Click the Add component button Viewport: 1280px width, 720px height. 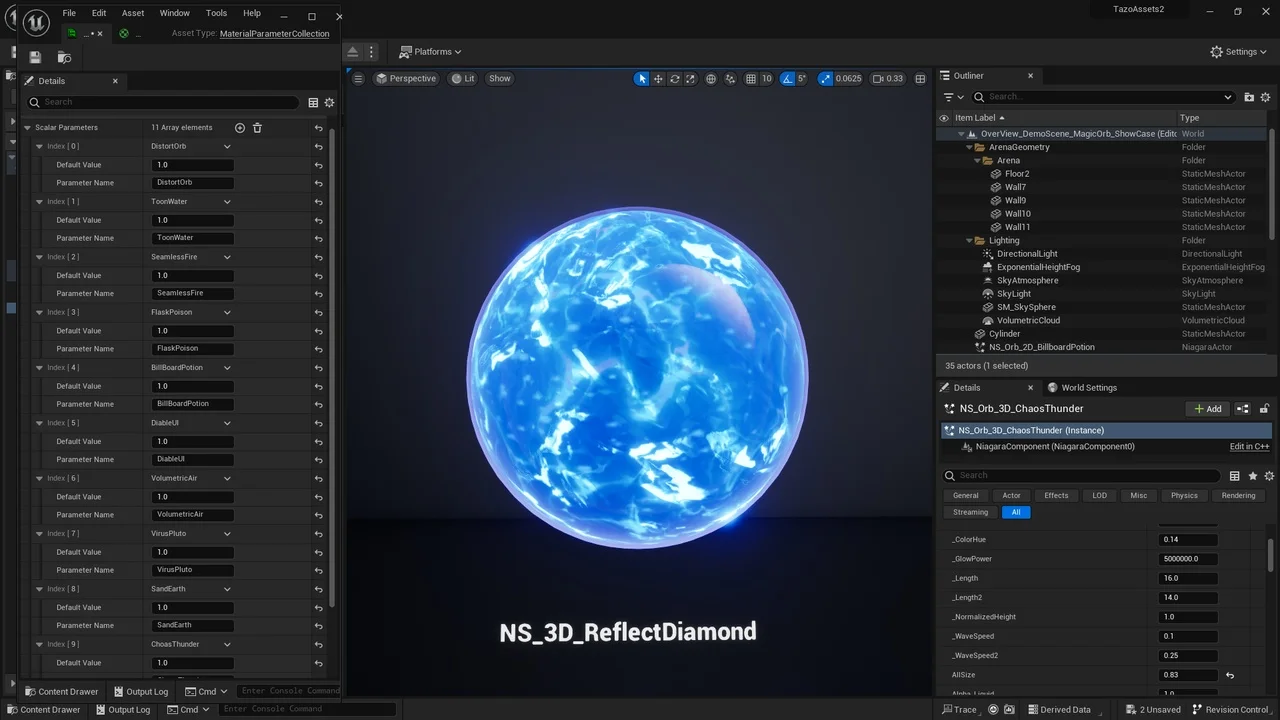coord(1207,409)
